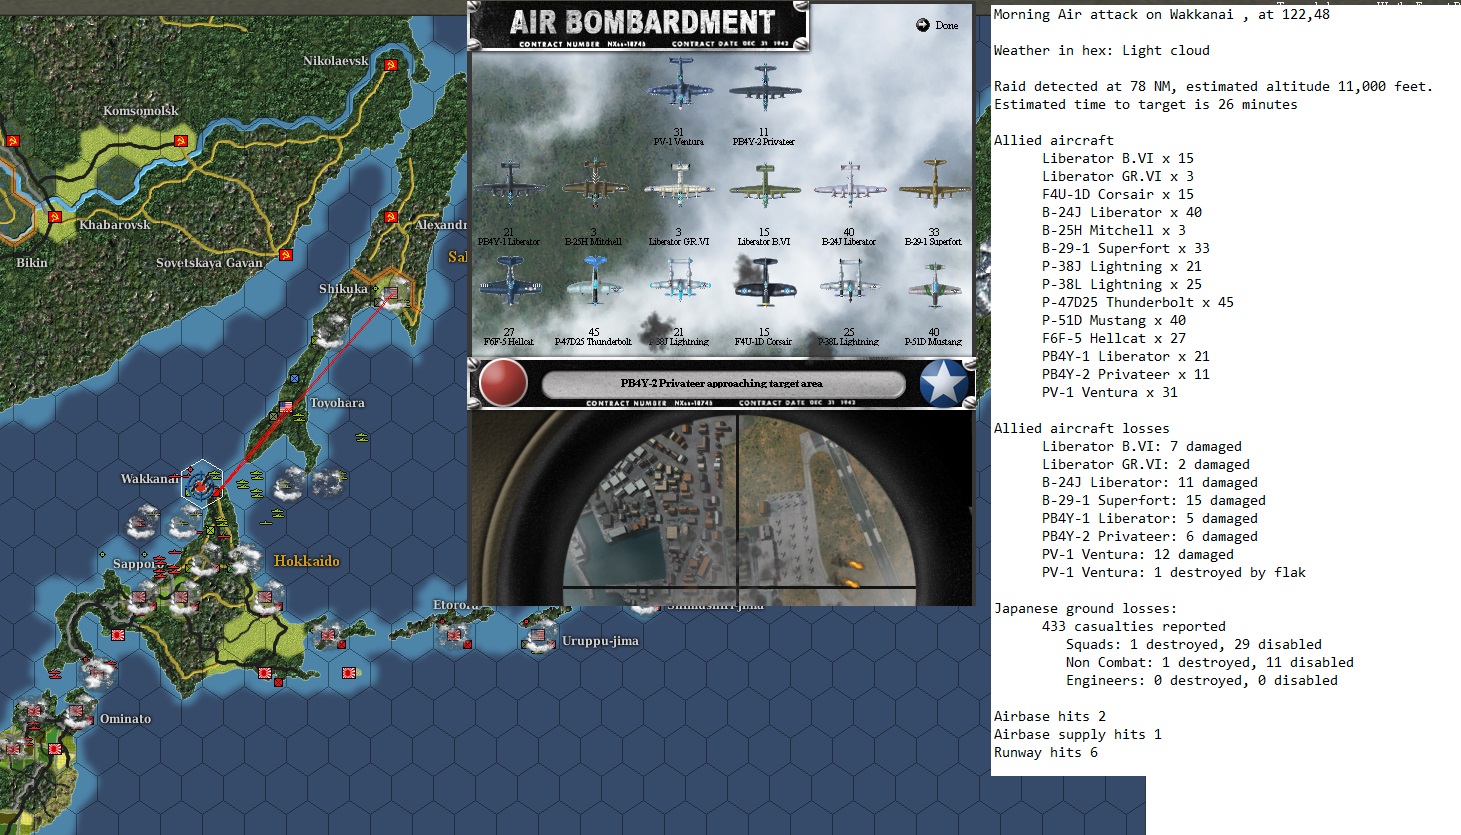Select the Soviet flag base at Sovetskaya Gavan
The width and height of the screenshot is (1461, 835).
pos(287,255)
